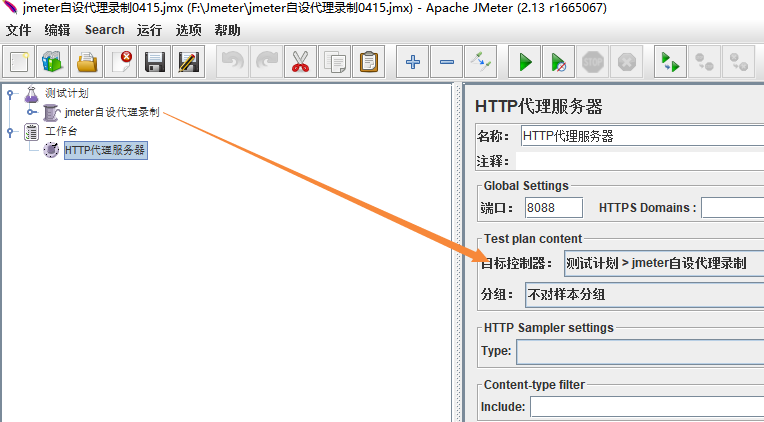
Task: Click the Content-type filter label
Action: pos(535,385)
